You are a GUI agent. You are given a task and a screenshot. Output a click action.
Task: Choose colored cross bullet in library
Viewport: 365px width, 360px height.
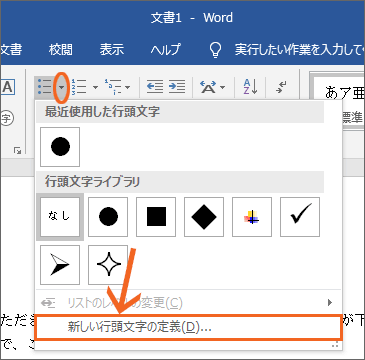(252, 217)
